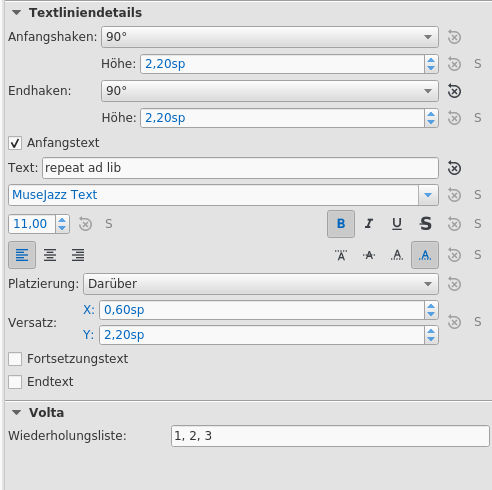
Task: Toggle italic text formatting button
Action: coord(369,224)
